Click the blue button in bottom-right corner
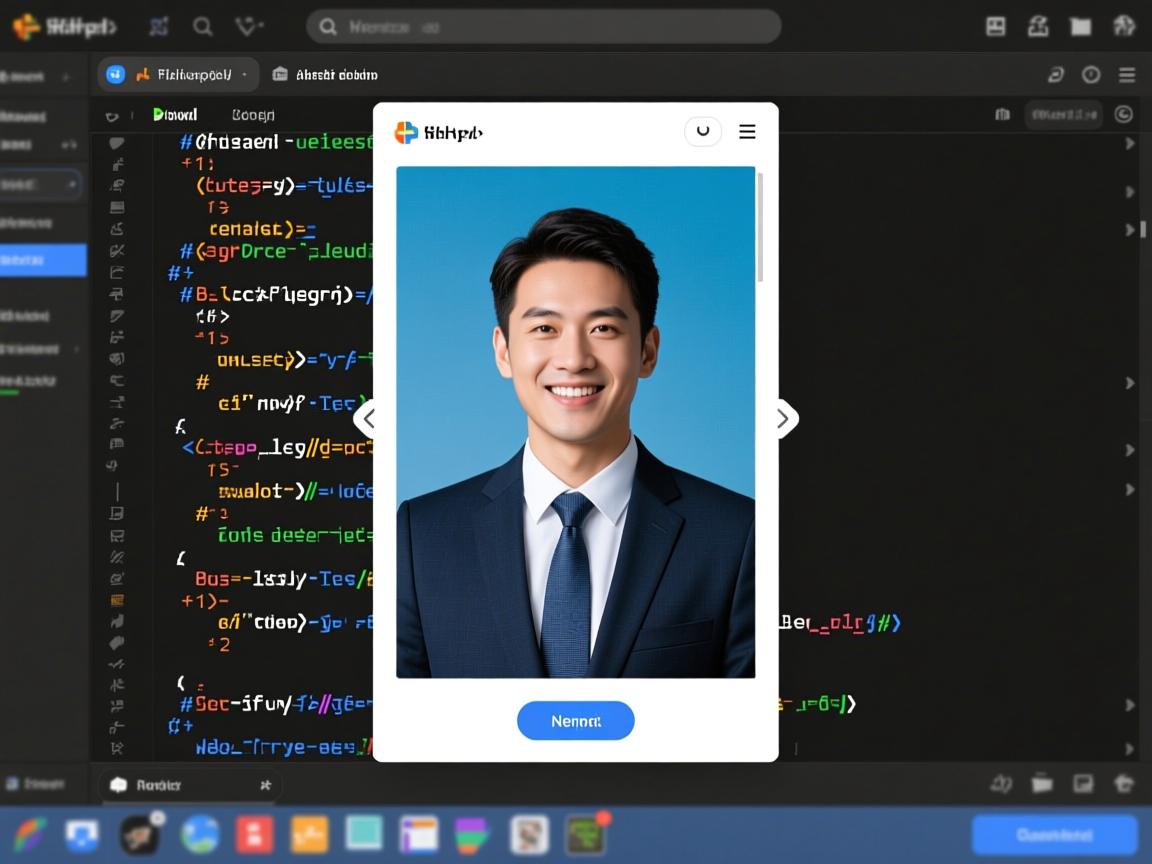1152x864 pixels. 1054,834
